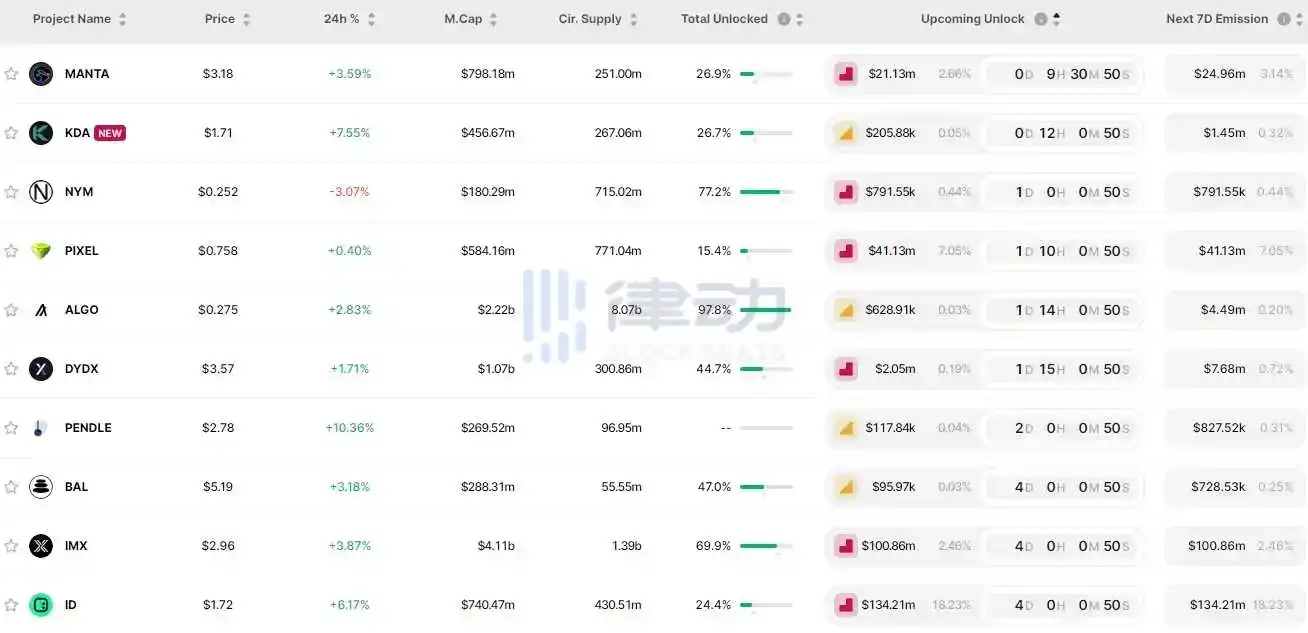Open the BAL project link

click(76, 487)
